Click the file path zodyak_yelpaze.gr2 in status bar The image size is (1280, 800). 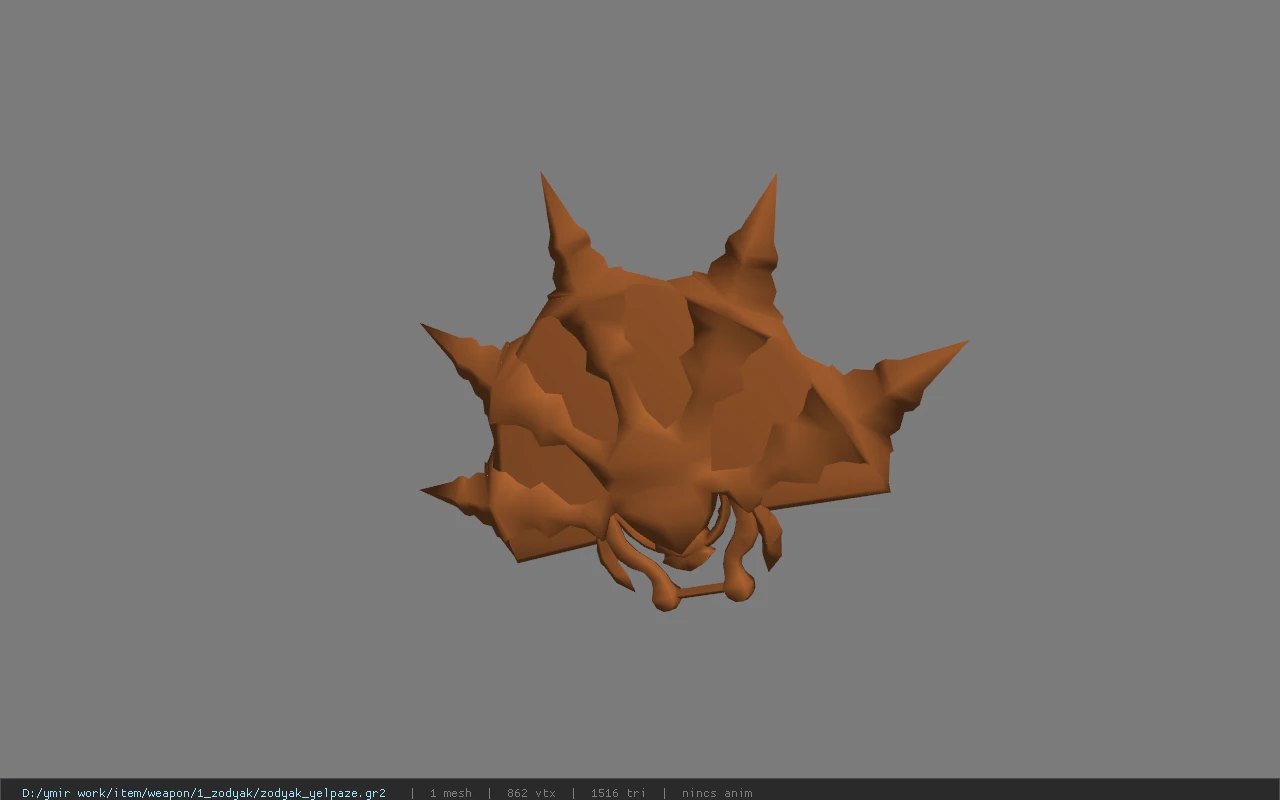[x=204, y=793]
